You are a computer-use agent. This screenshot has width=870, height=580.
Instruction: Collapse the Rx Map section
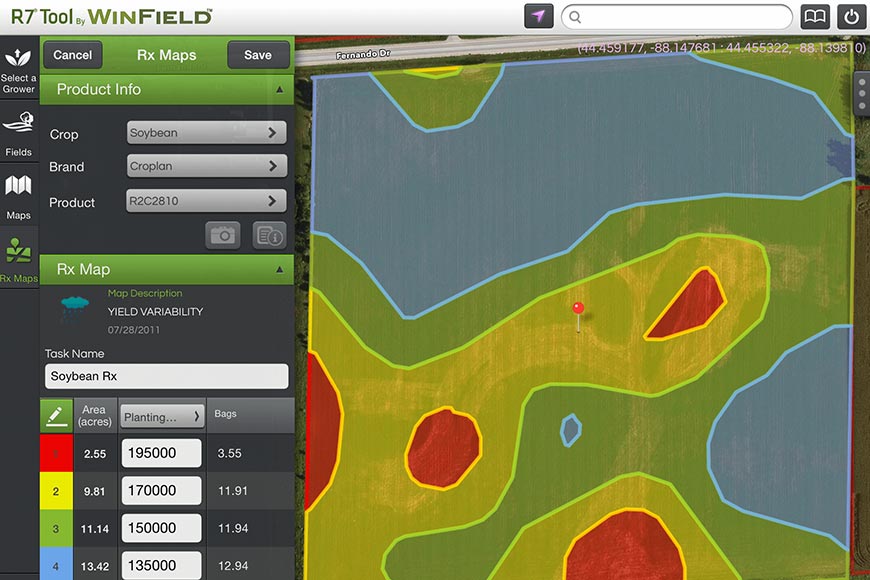(277, 270)
